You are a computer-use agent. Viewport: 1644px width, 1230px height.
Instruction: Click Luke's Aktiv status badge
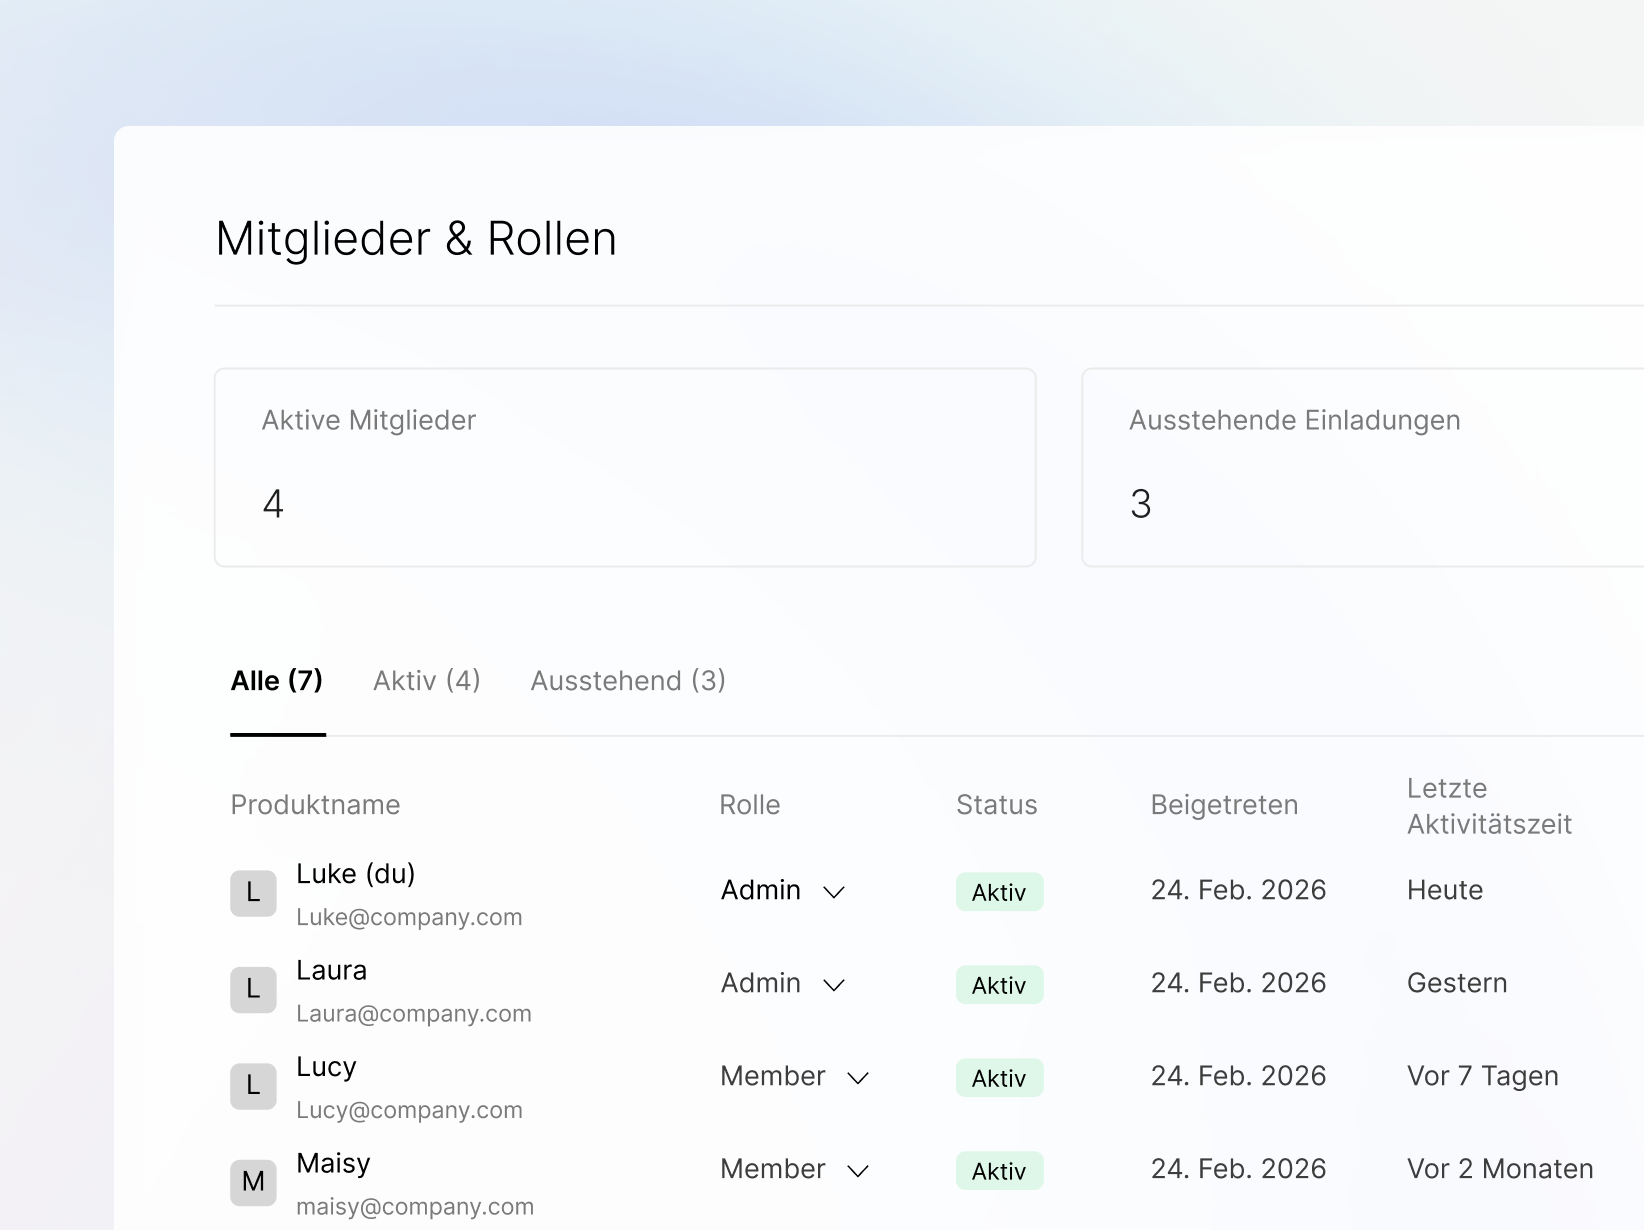tap(999, 892)
